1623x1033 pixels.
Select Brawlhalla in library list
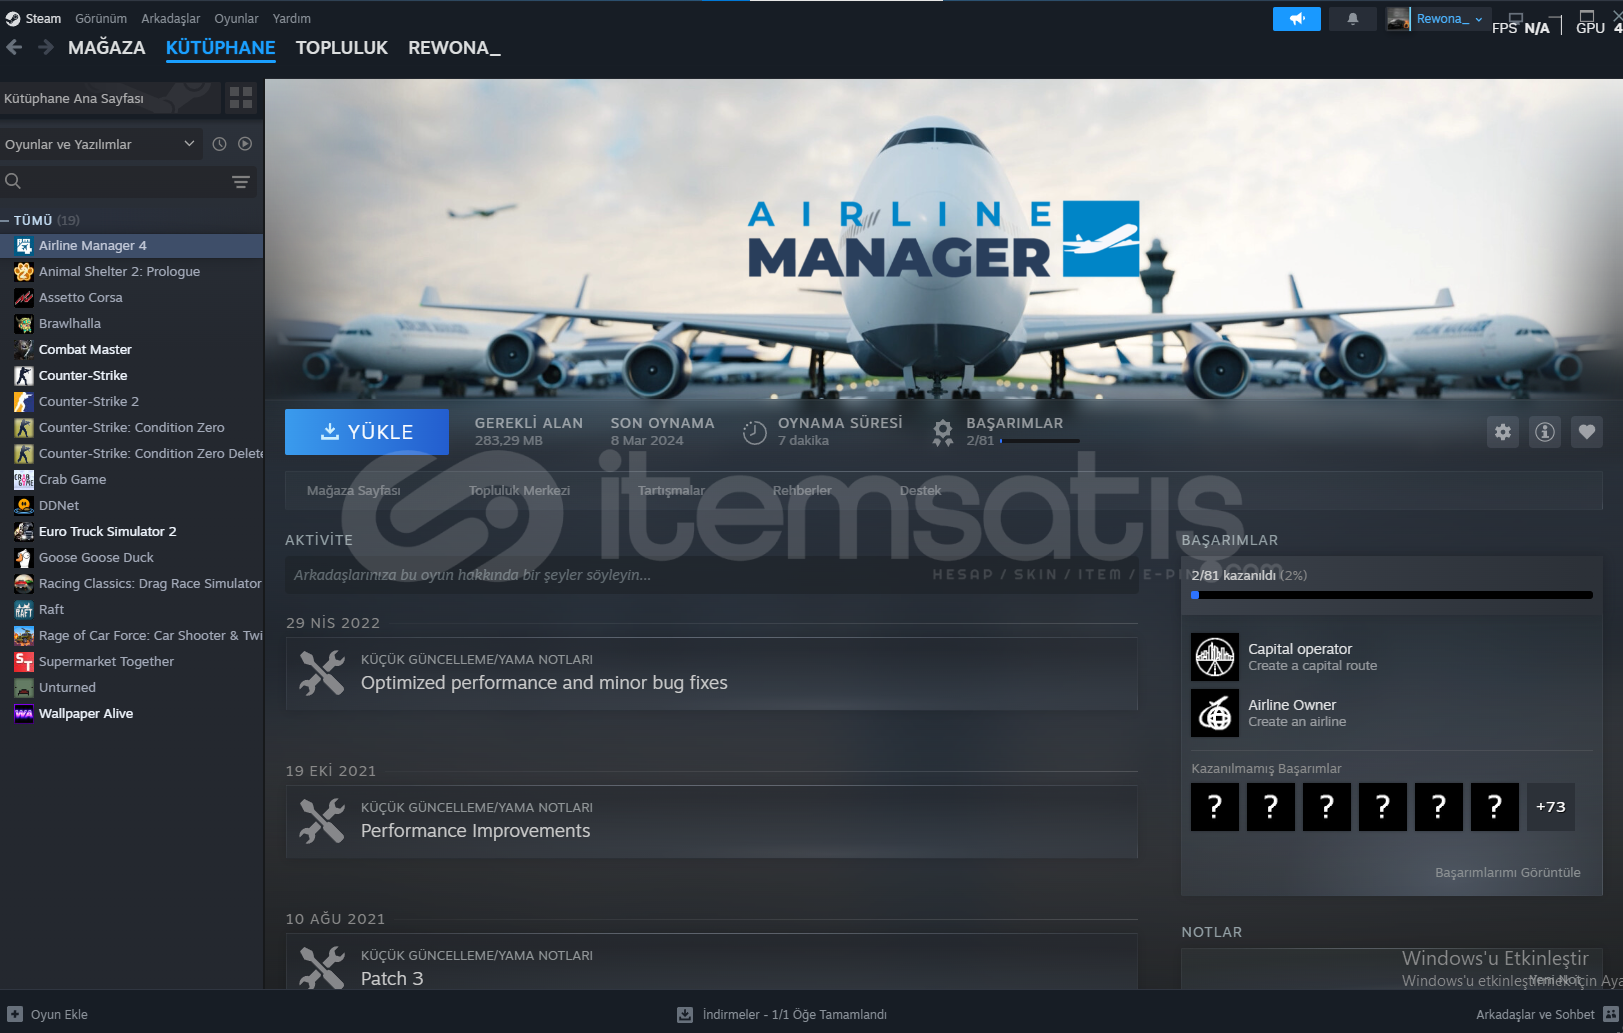131,323
